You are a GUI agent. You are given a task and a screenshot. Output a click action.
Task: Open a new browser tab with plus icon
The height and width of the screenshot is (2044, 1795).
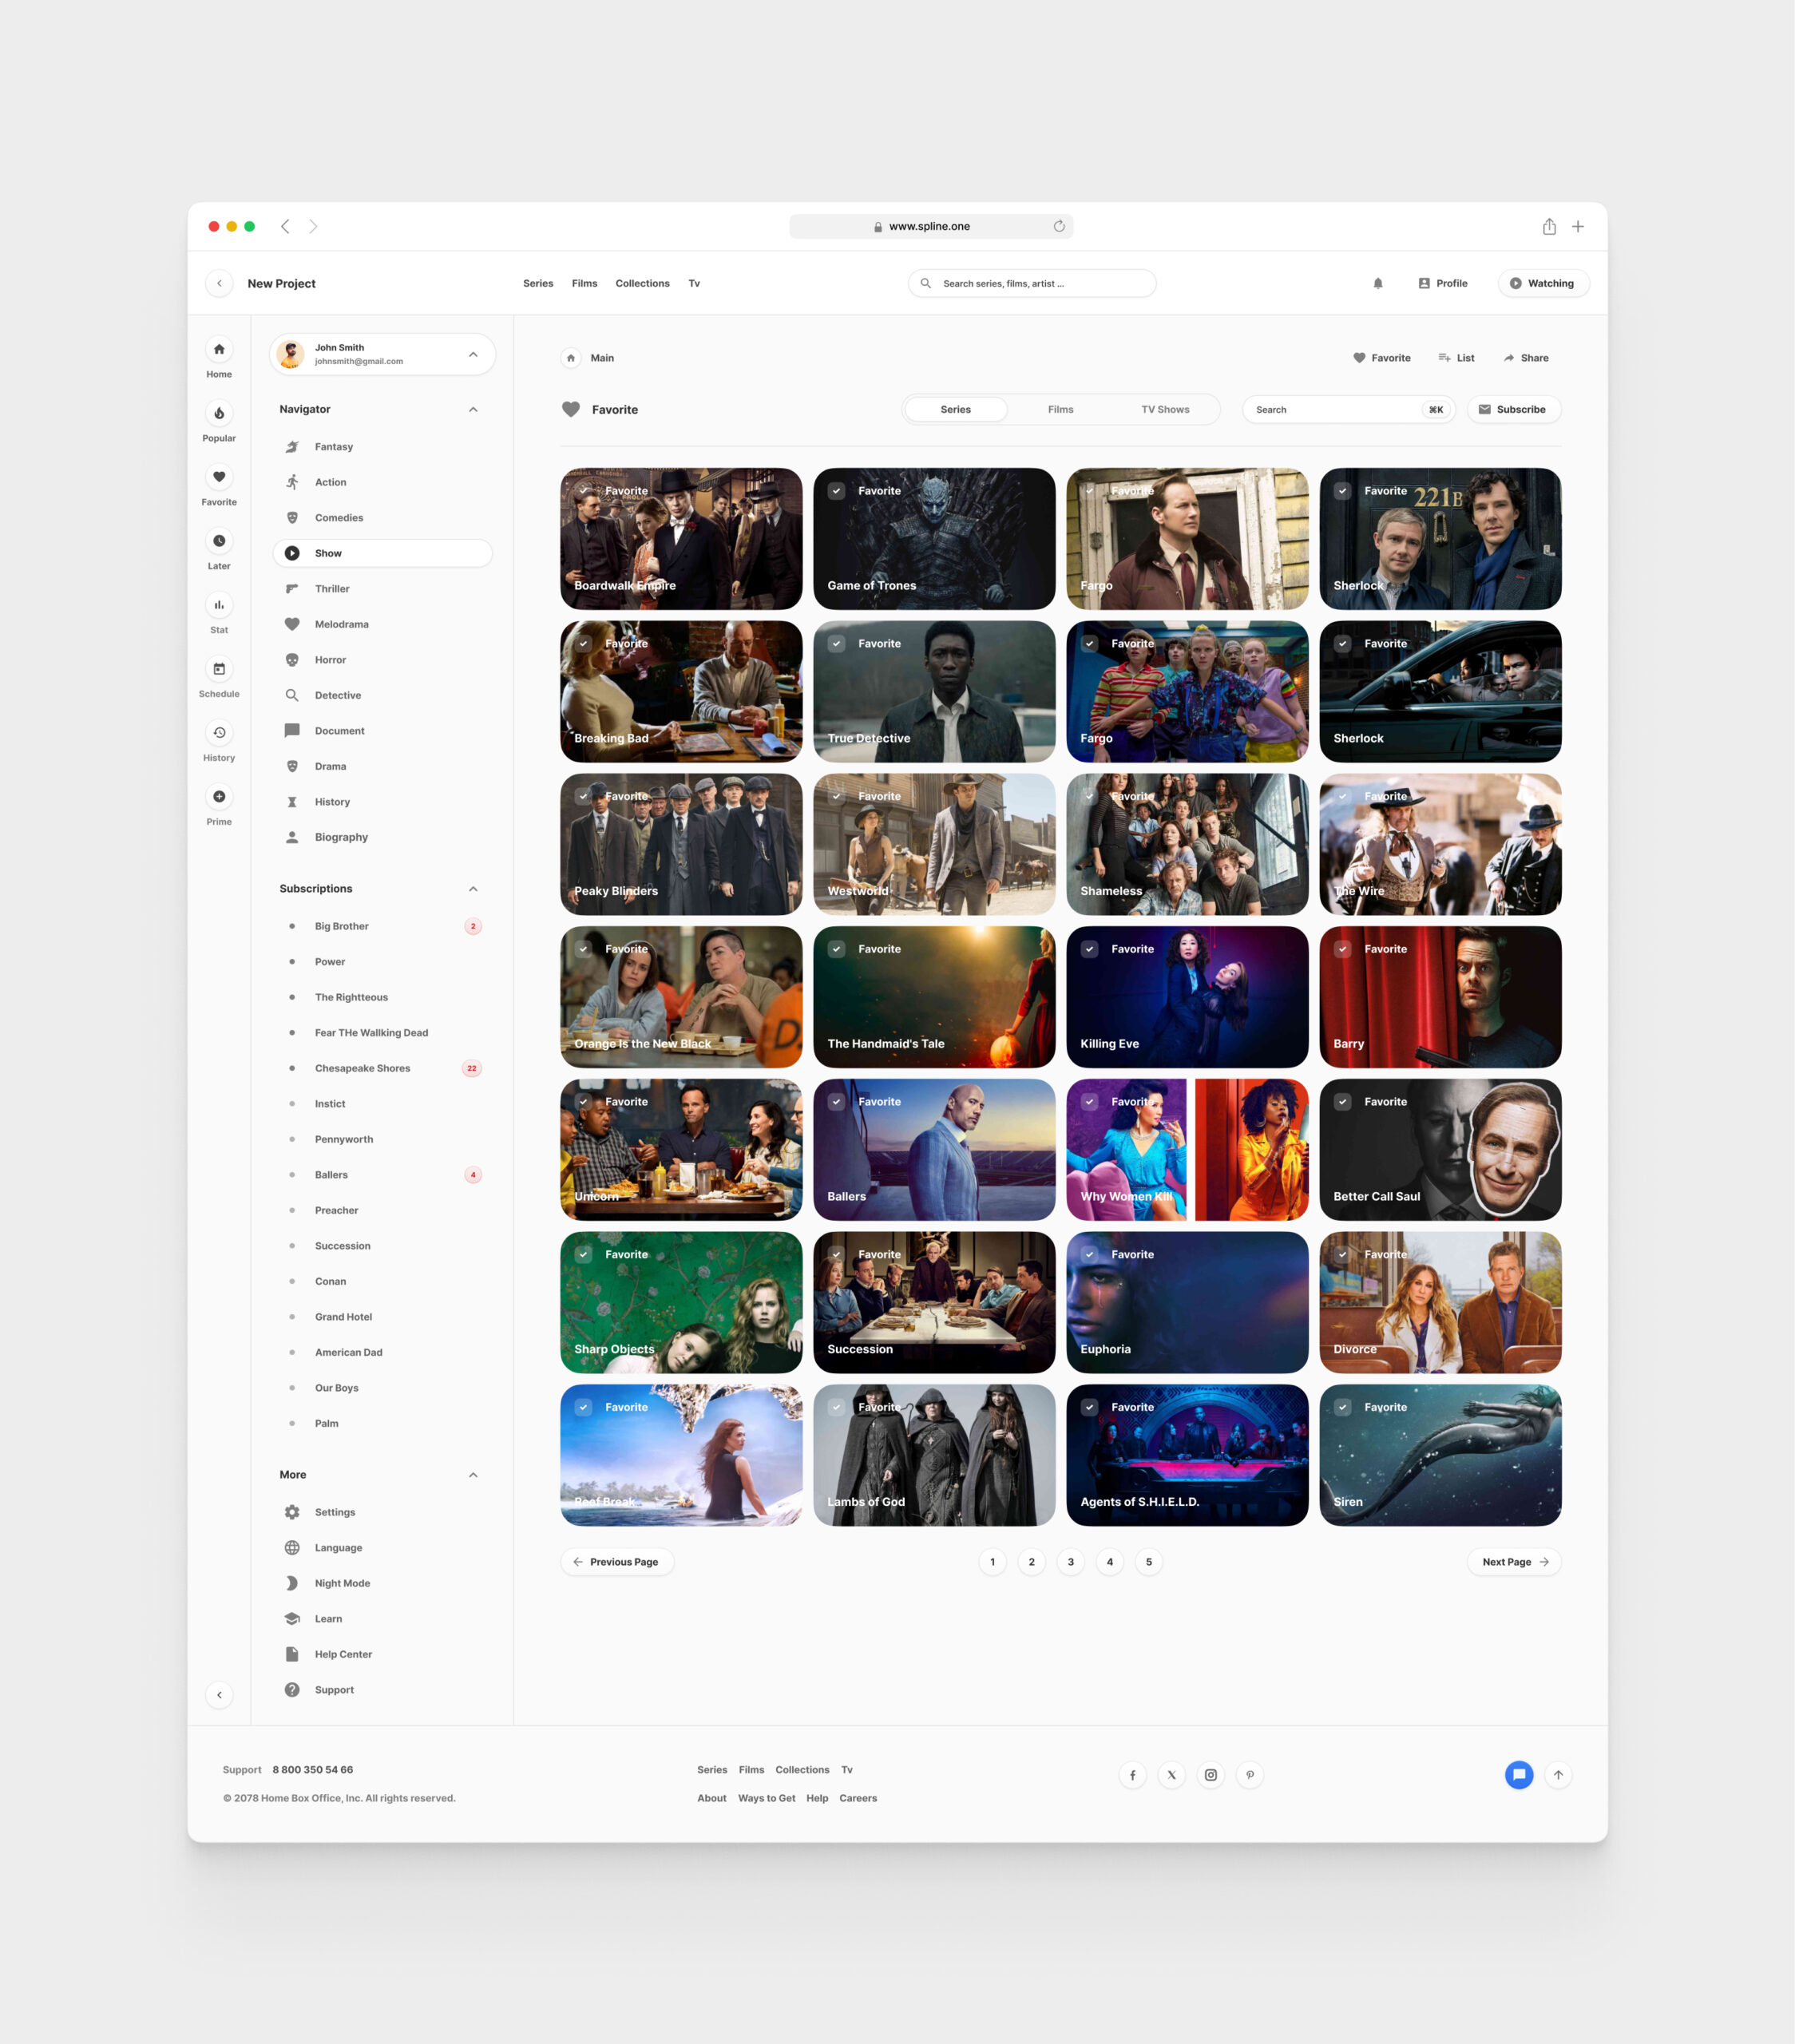click(1577, 226)
